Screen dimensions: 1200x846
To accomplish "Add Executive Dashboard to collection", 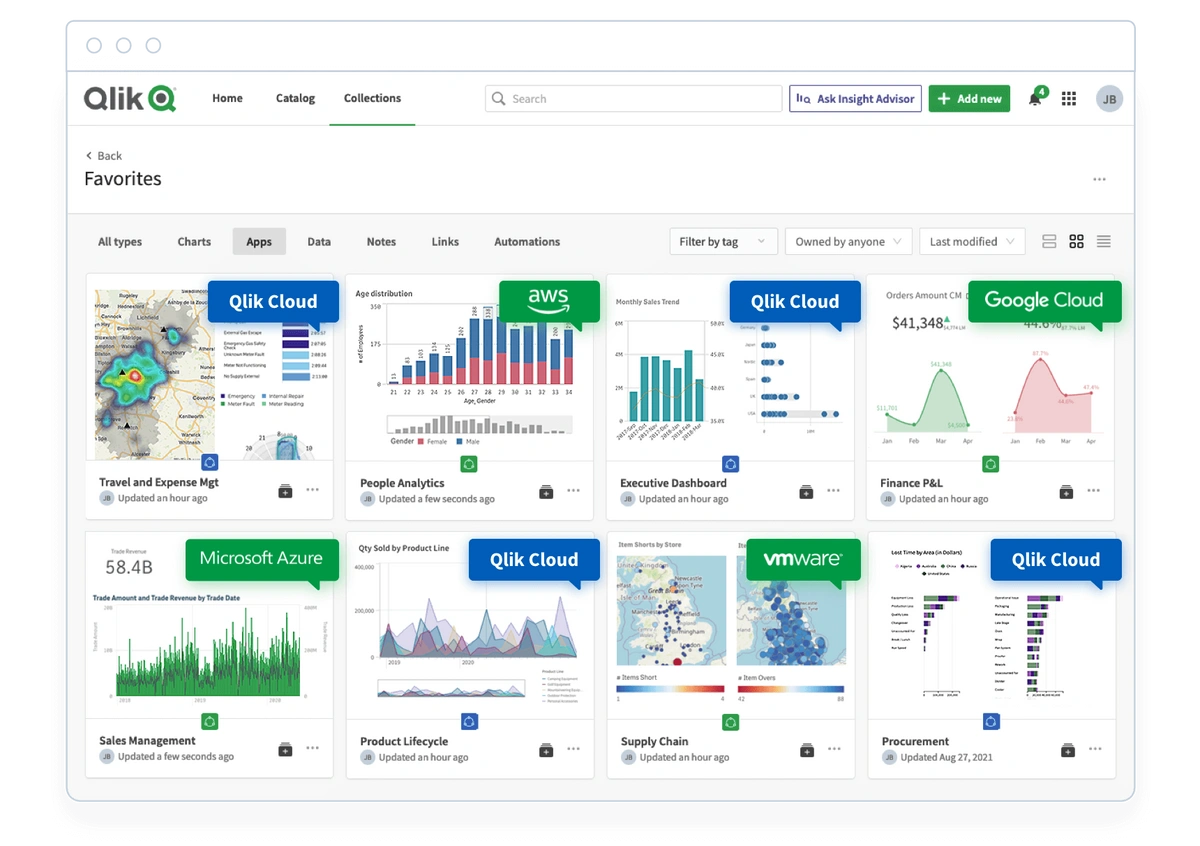I will pyautogui.click(x=806, y=491).
